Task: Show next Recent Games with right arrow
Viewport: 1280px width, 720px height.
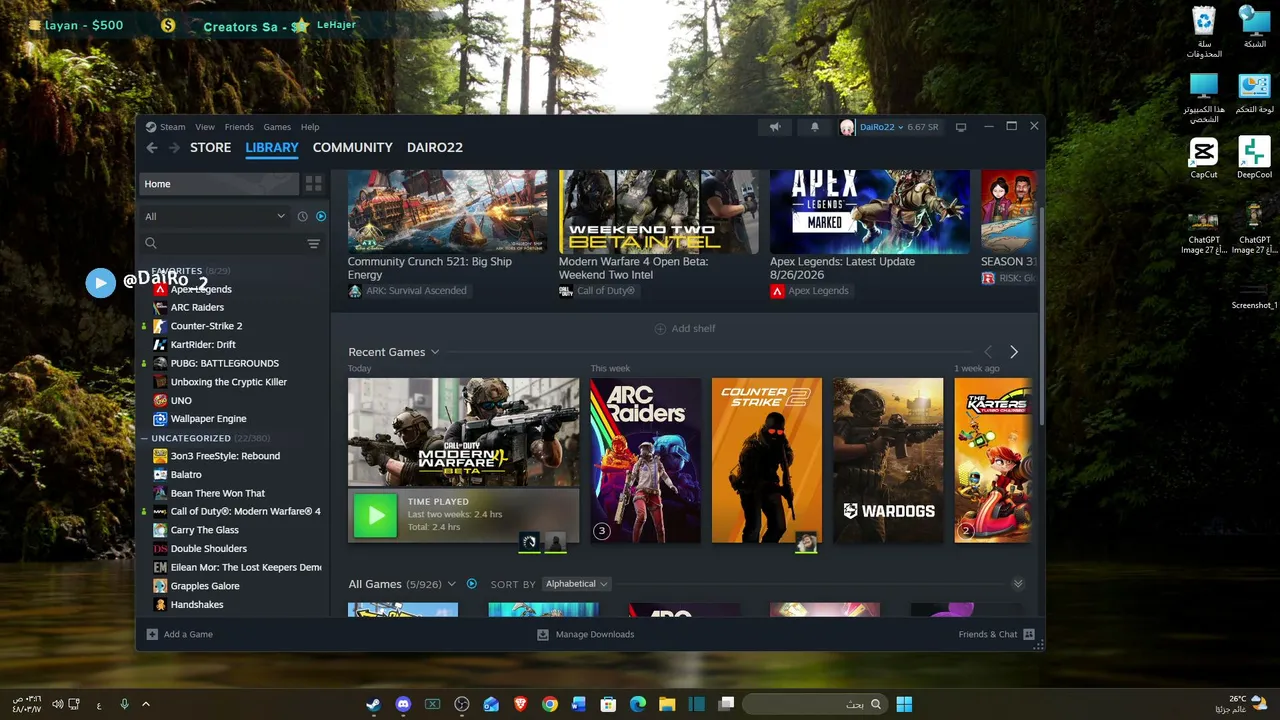Action: click(x=1013, y=352)
